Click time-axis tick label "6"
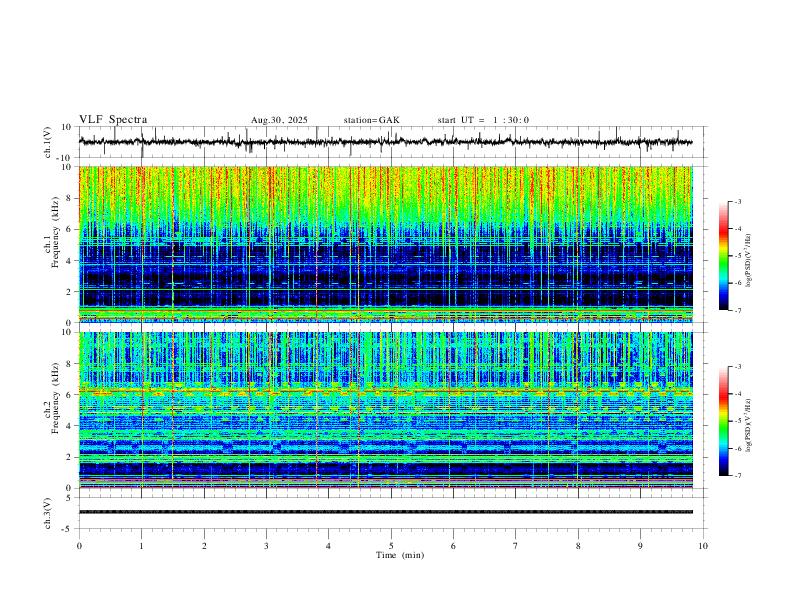The width and height of the screenshot is (792, 612). click(x=453, y=546)
